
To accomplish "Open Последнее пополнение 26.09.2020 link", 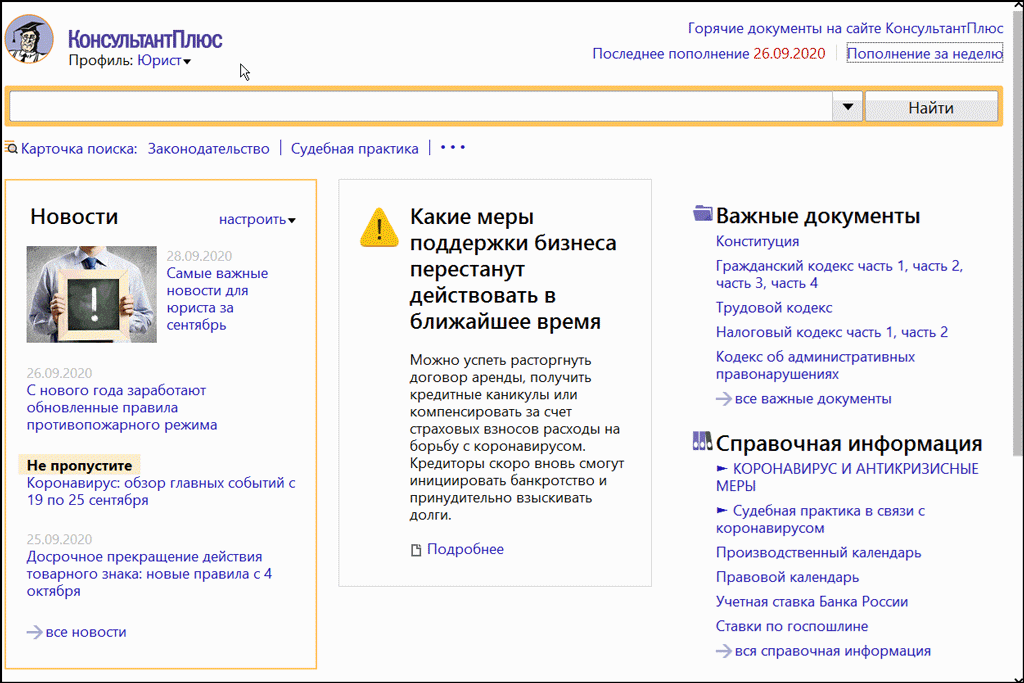I will point(709,54).
